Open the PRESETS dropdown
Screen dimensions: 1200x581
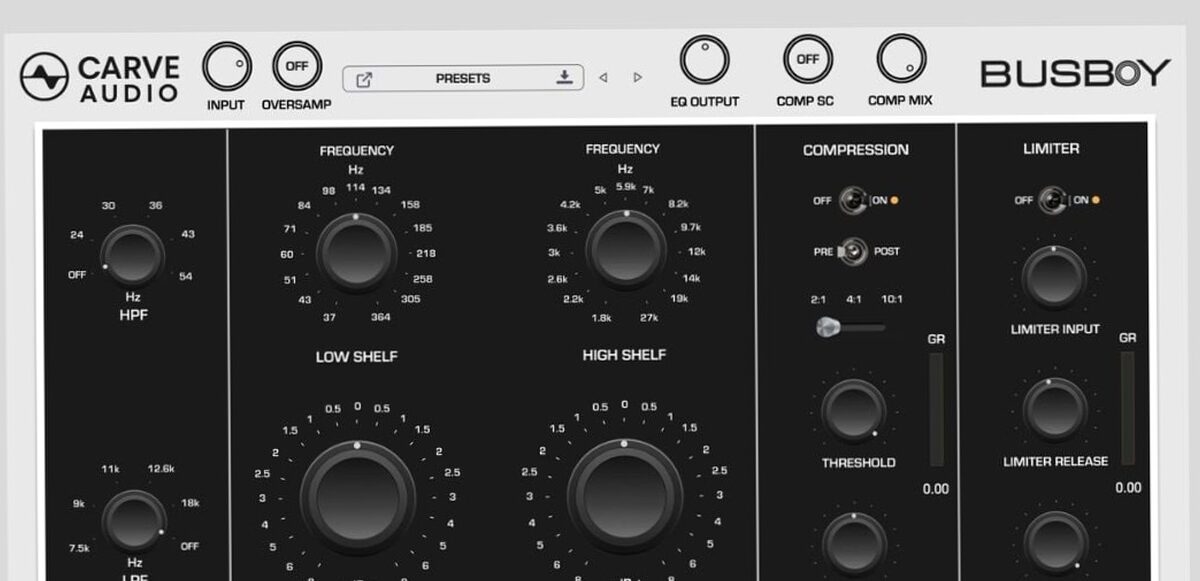[x=465, y=77]
